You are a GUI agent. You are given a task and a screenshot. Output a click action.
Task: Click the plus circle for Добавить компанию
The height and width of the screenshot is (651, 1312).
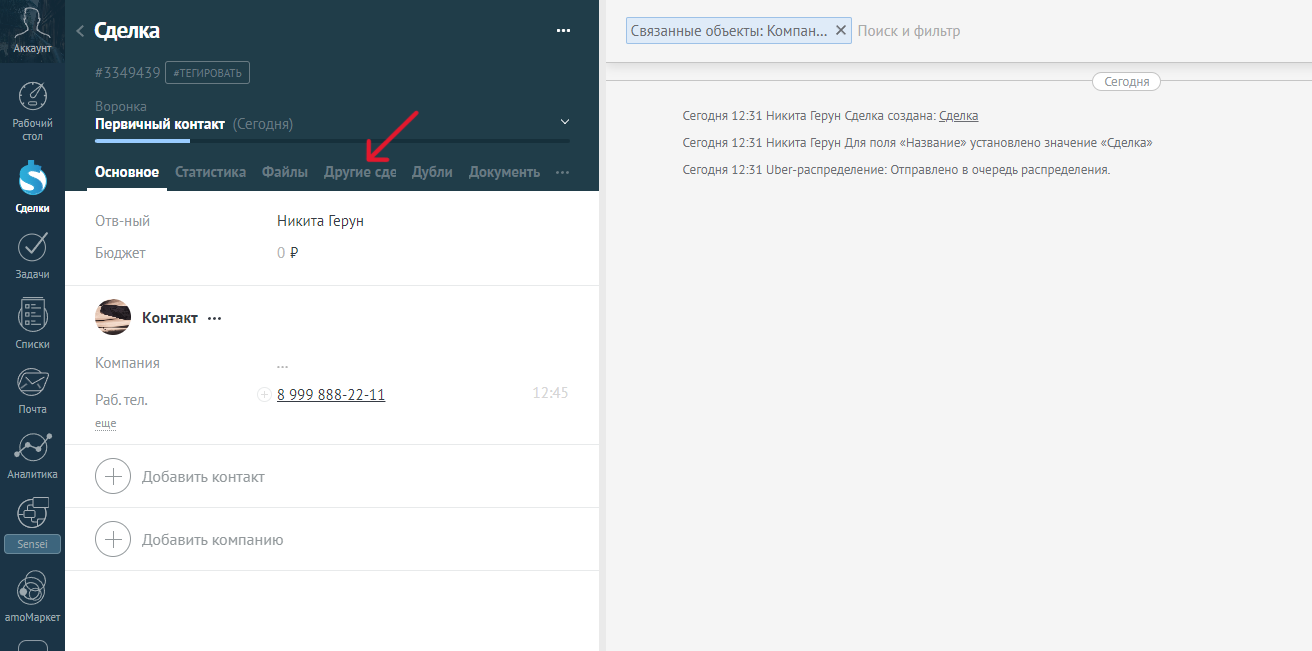click(113, 540)
